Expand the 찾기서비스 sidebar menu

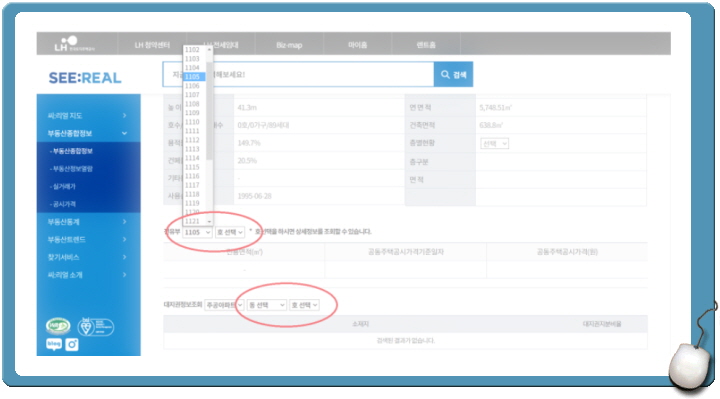tap(88, 257)
